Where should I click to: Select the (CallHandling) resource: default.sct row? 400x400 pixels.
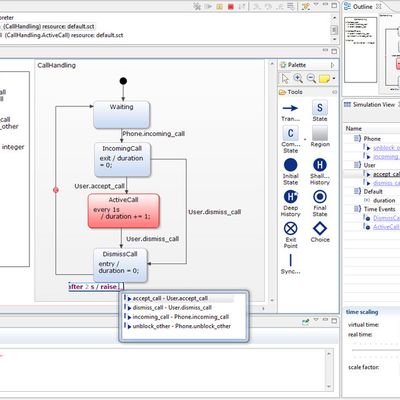[48, 26]
